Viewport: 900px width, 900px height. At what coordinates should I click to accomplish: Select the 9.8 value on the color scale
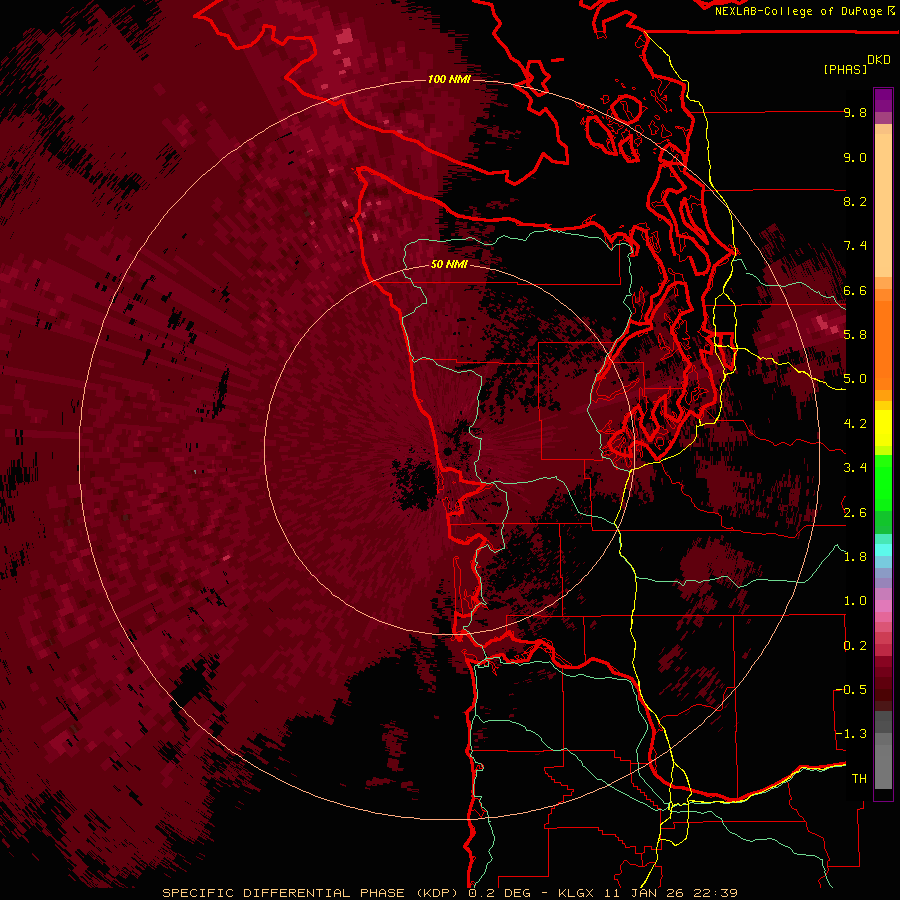[855, 112]
